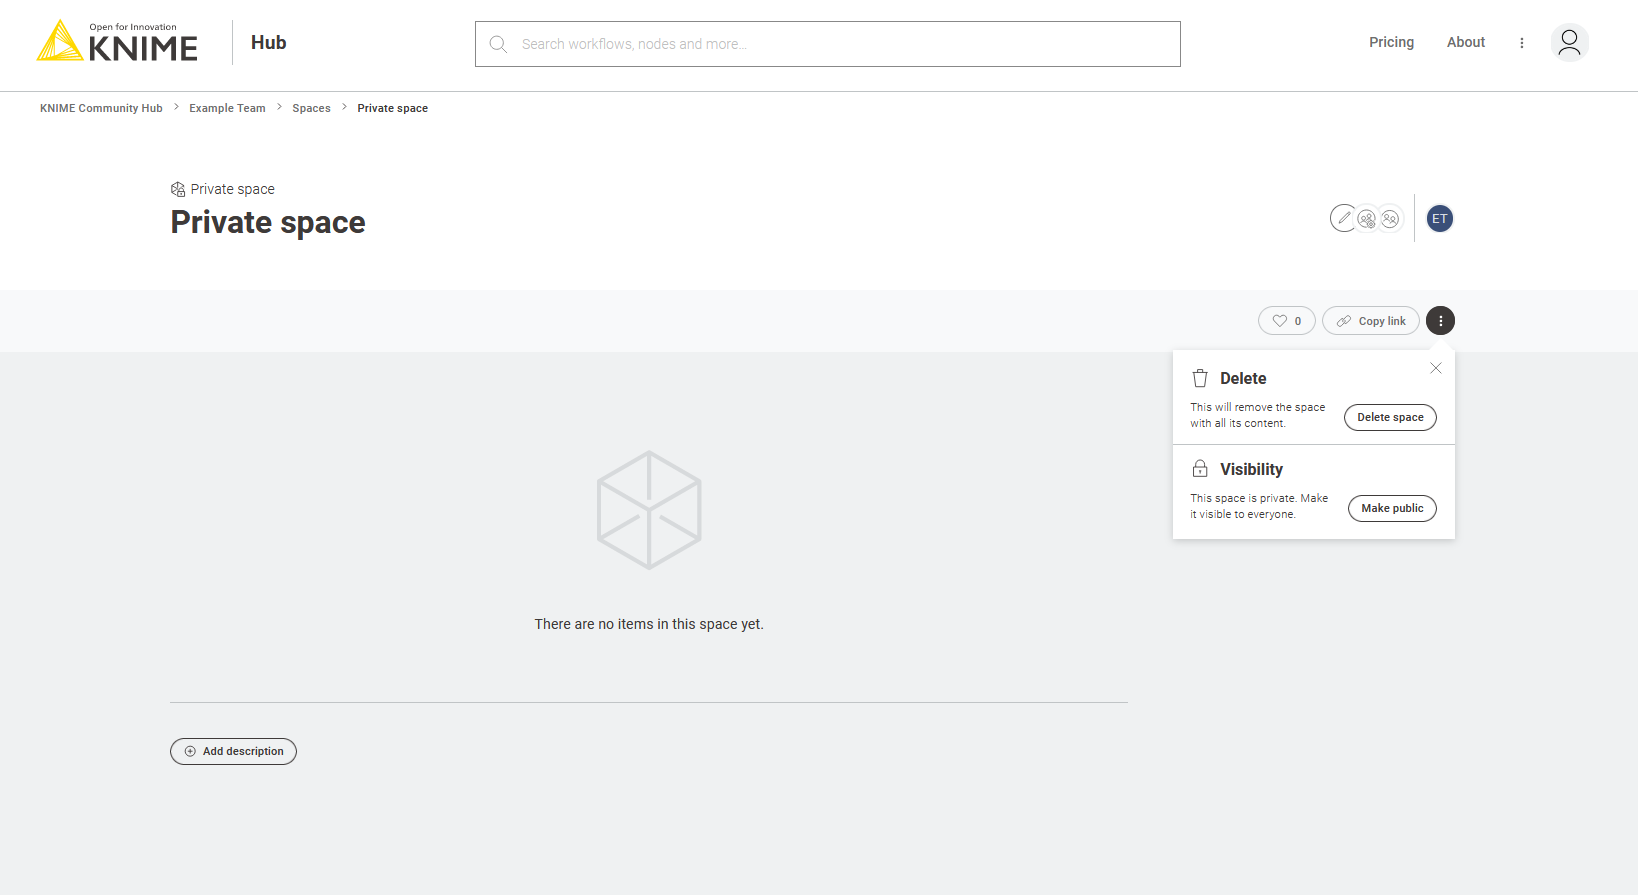Click the team members group icon

coord(1390,219)
